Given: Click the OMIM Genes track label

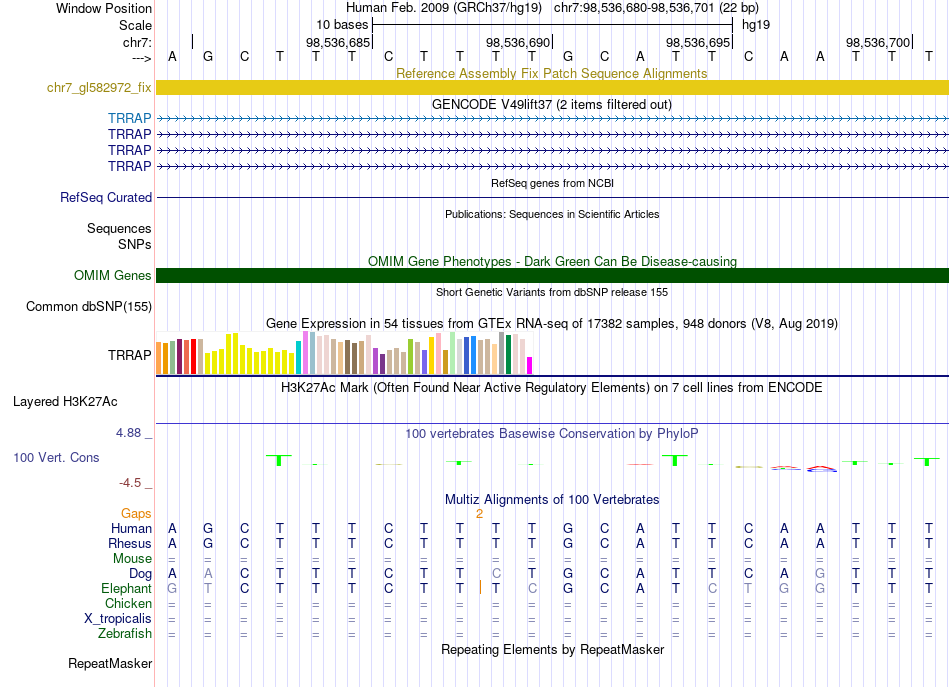Looking at the screenshot, I should pos(112,276).
